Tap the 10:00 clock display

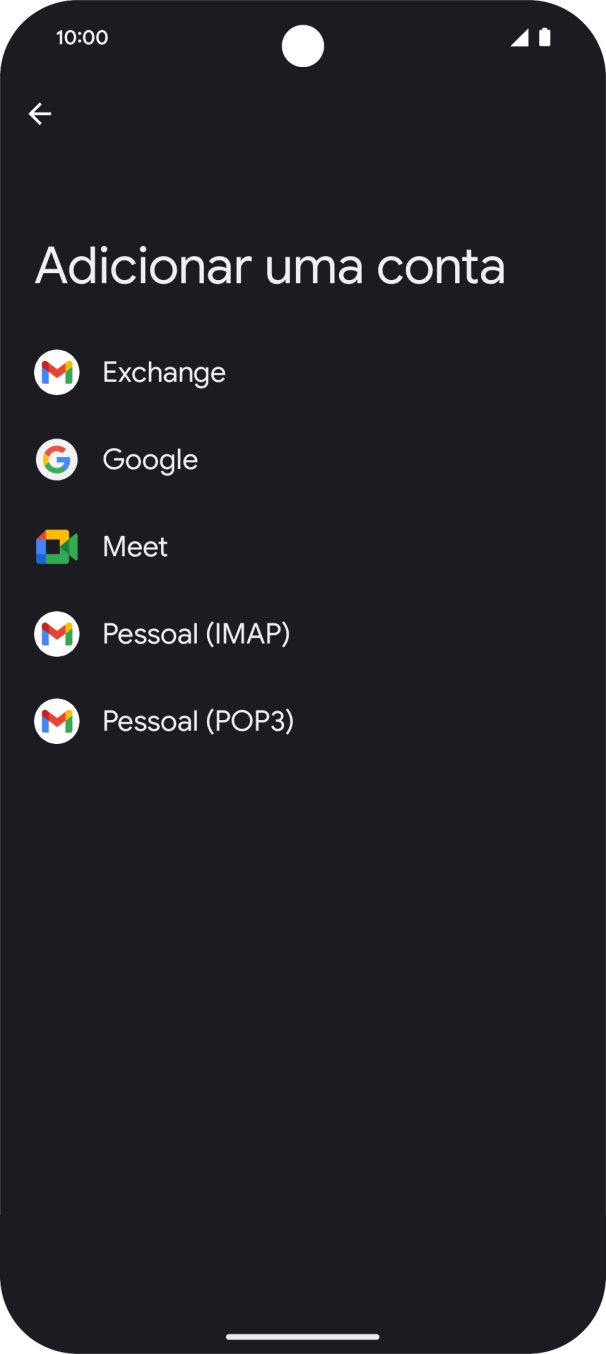(83, 37)
